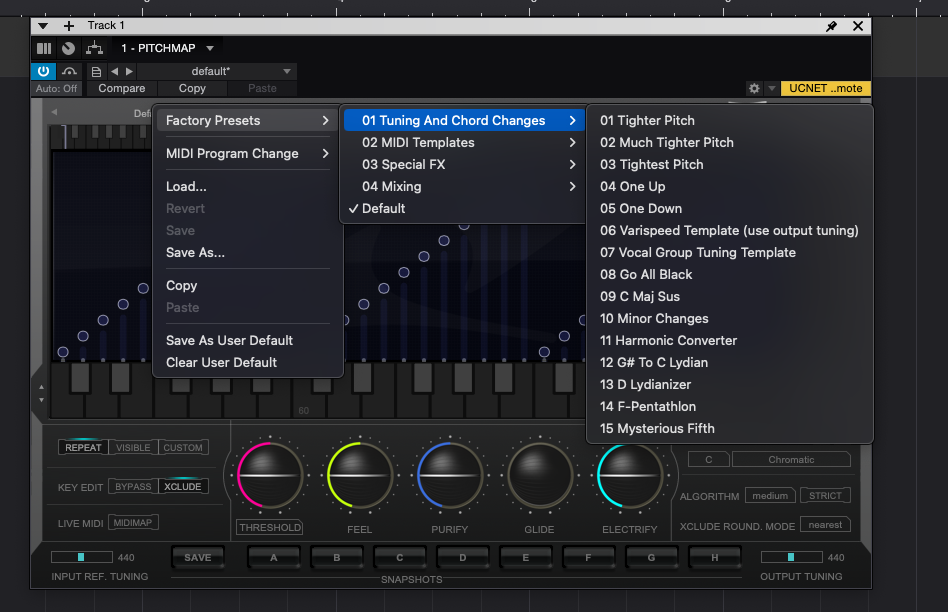Open the nearest round mode dropdown
948x612 pixels.
click(825, 525)
